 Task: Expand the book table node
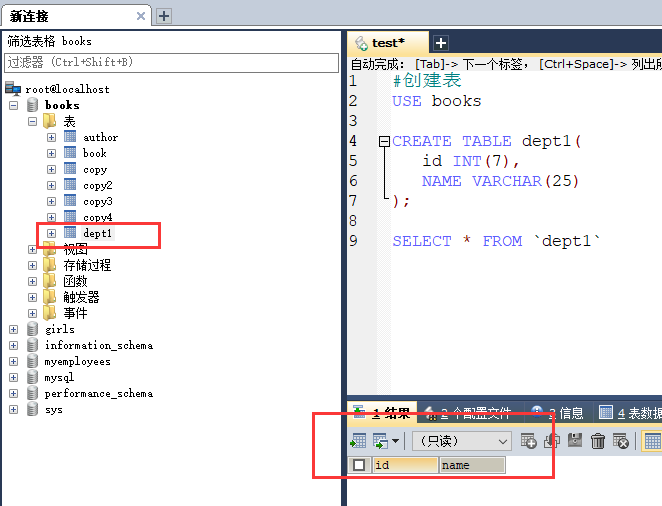click(52, 154)
